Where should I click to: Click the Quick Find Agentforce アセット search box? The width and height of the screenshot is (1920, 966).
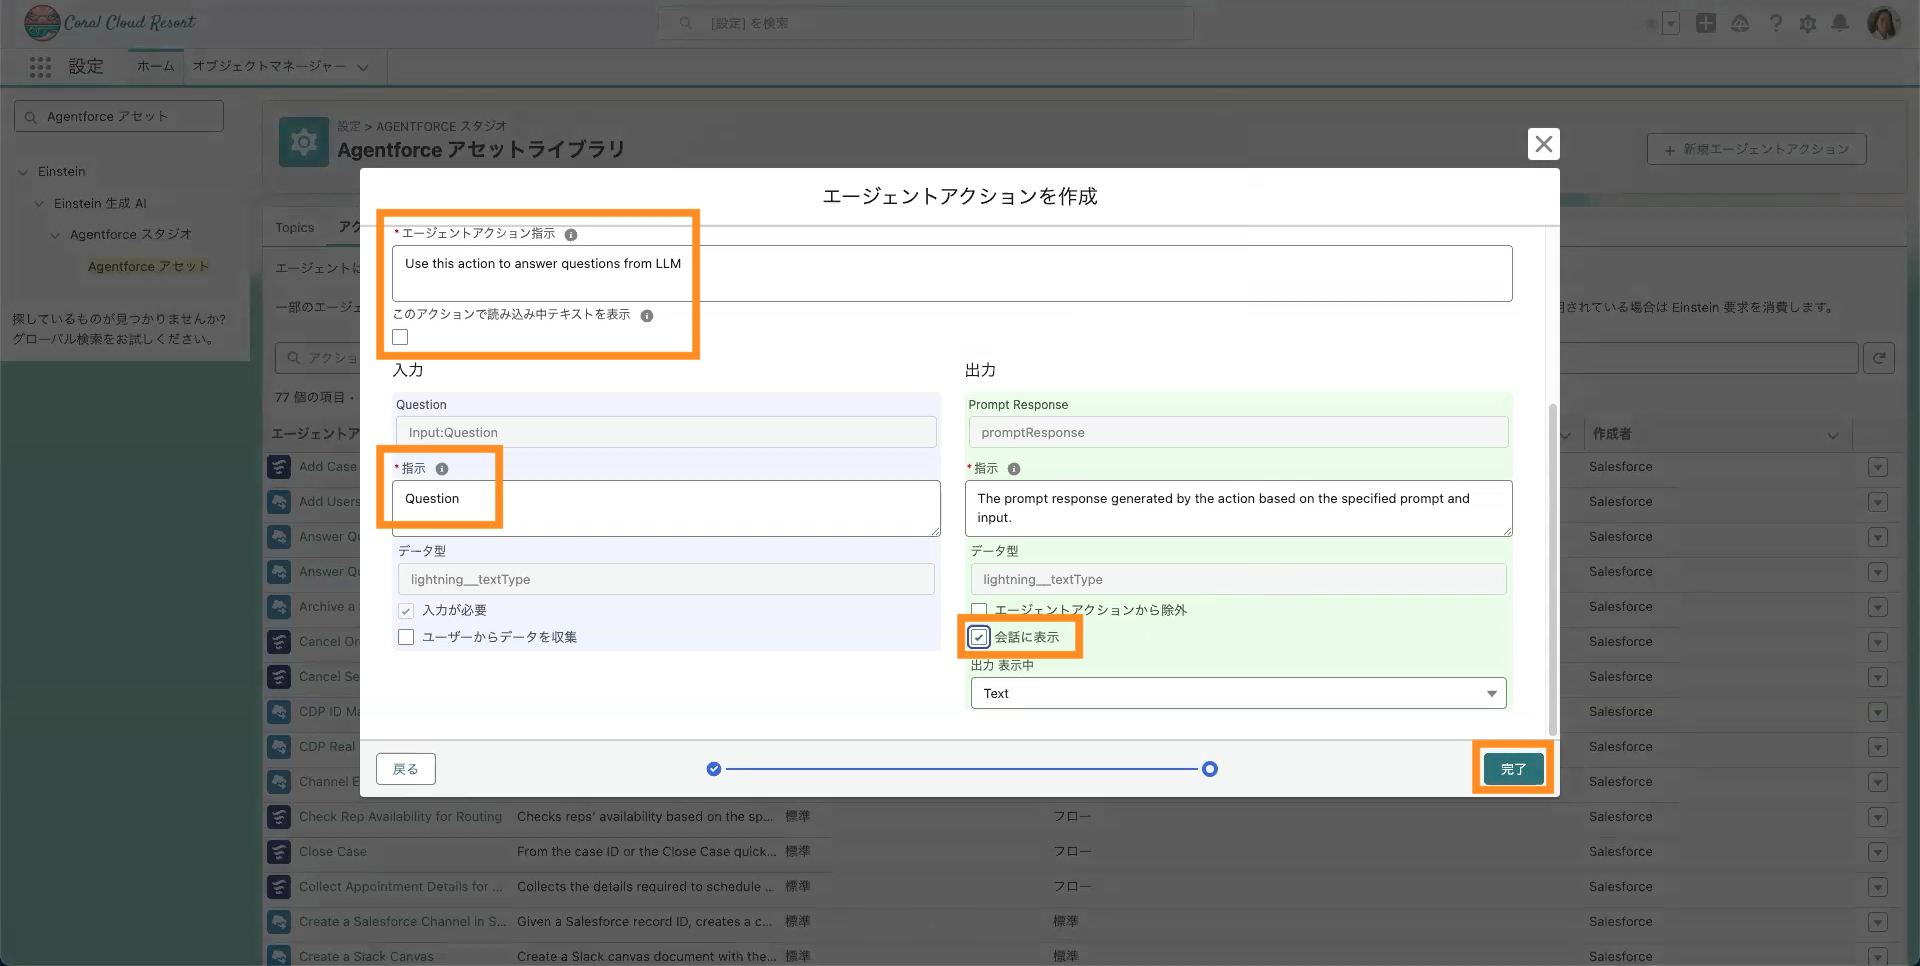point(119,116)
